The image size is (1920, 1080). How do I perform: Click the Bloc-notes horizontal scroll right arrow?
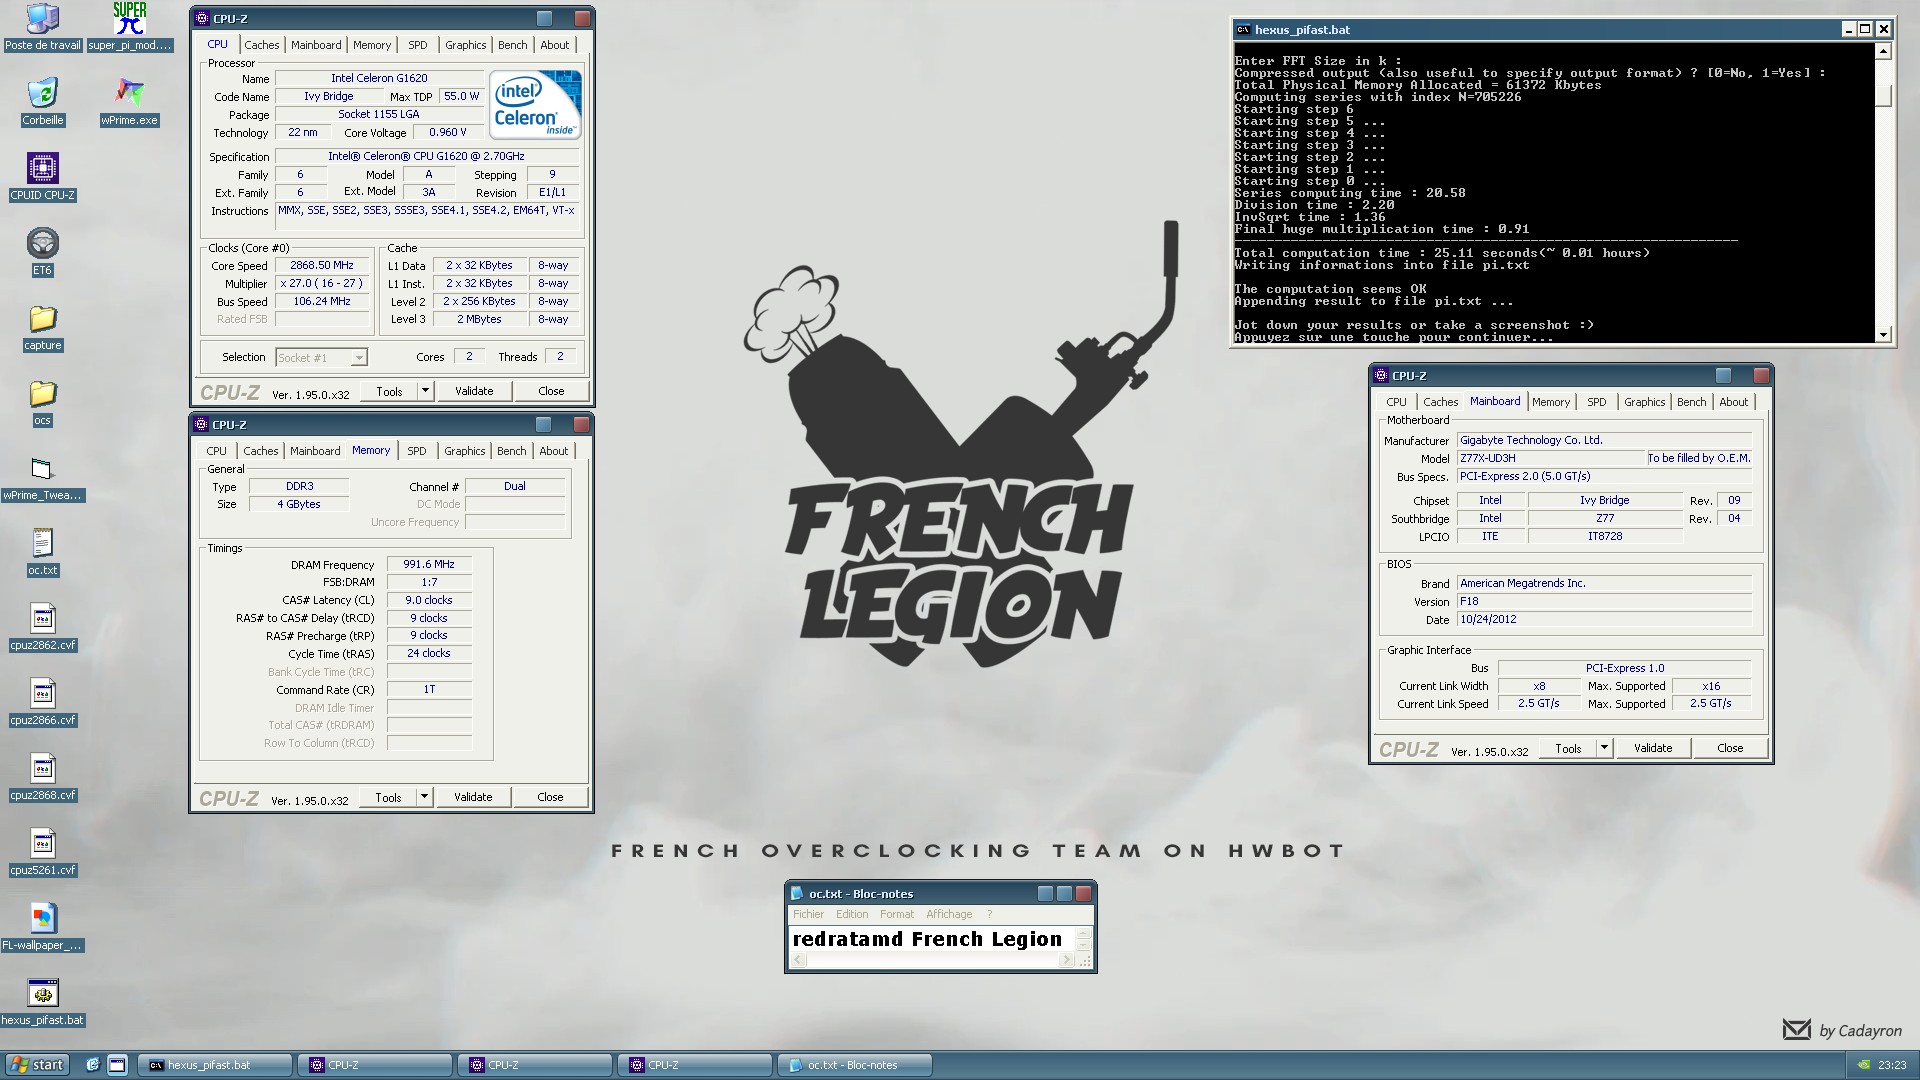(1066, 960)
